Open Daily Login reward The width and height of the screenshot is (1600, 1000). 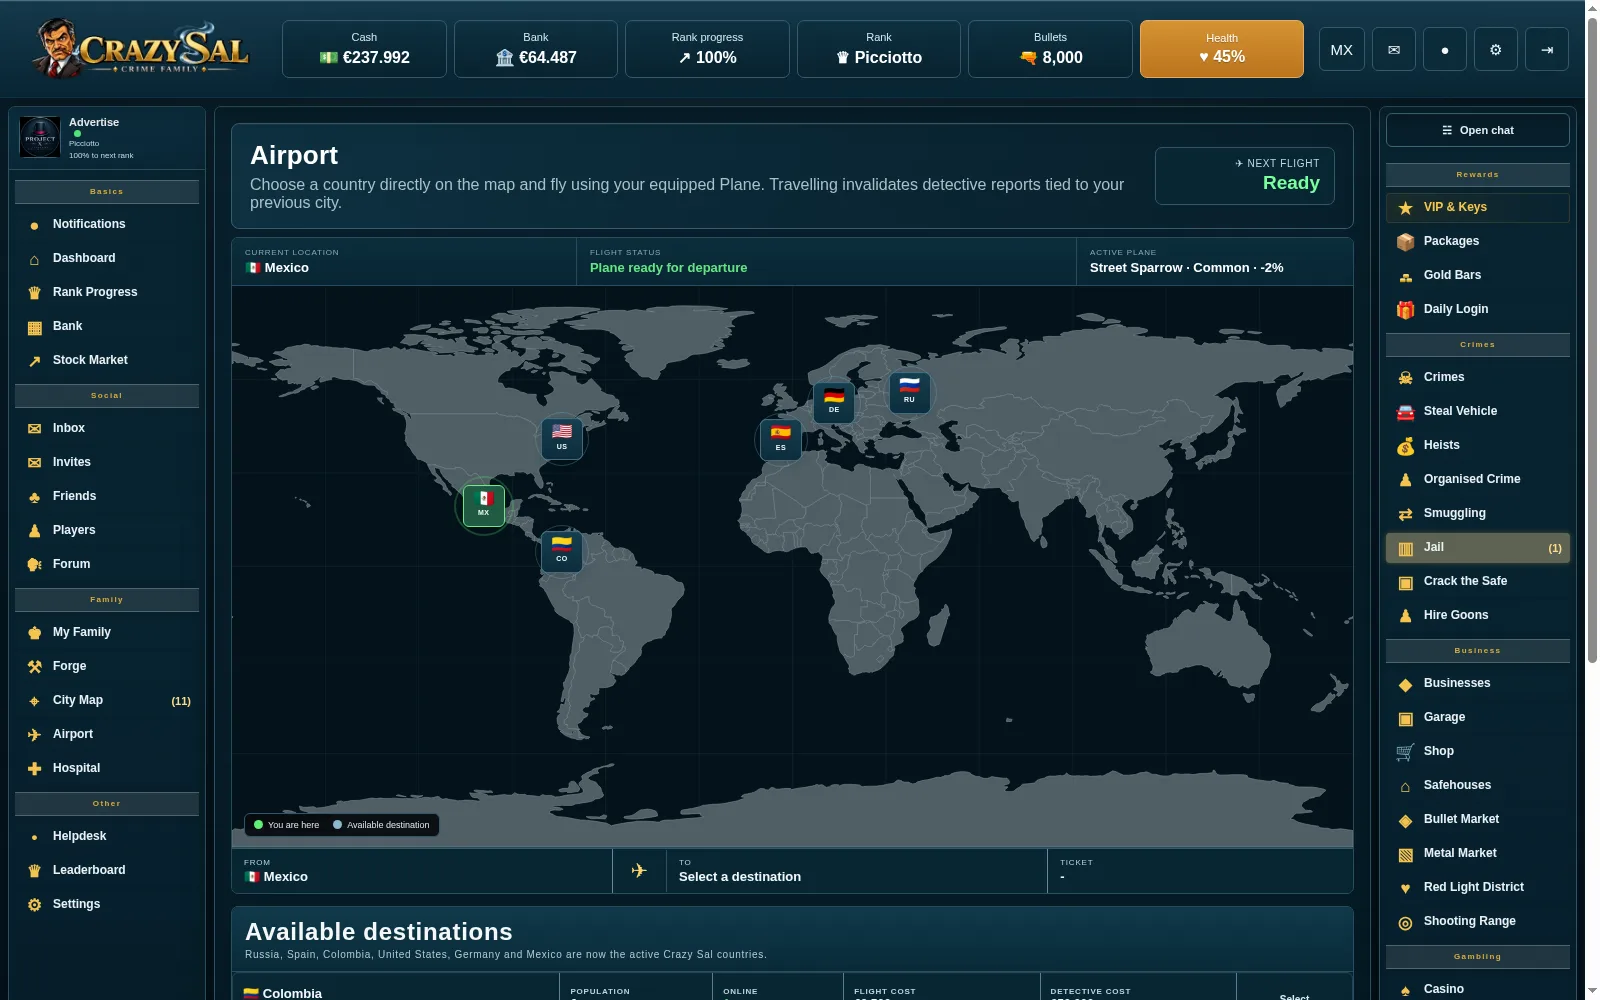click(x=1477, y=309)
